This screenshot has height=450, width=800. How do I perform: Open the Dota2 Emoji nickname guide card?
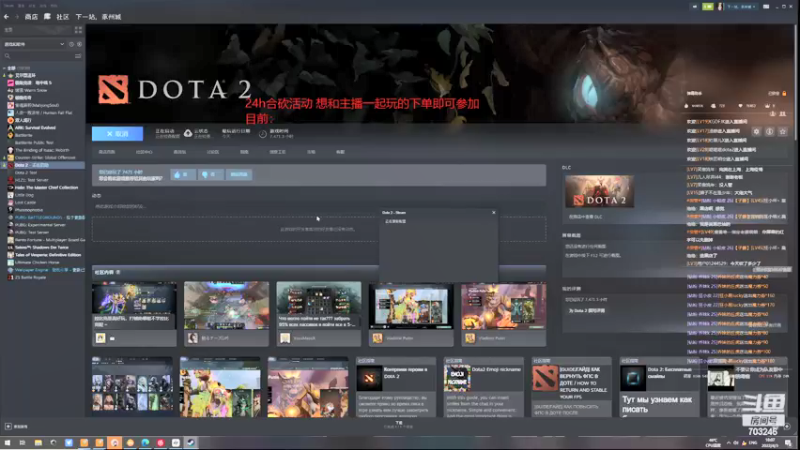click(x=484, y=387)
